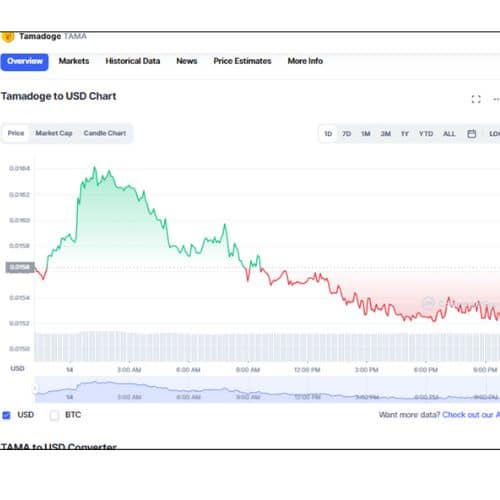Click the range navigator mini chart
The height and width of the screenshot is (500, 500).
[x=267, y=389]
